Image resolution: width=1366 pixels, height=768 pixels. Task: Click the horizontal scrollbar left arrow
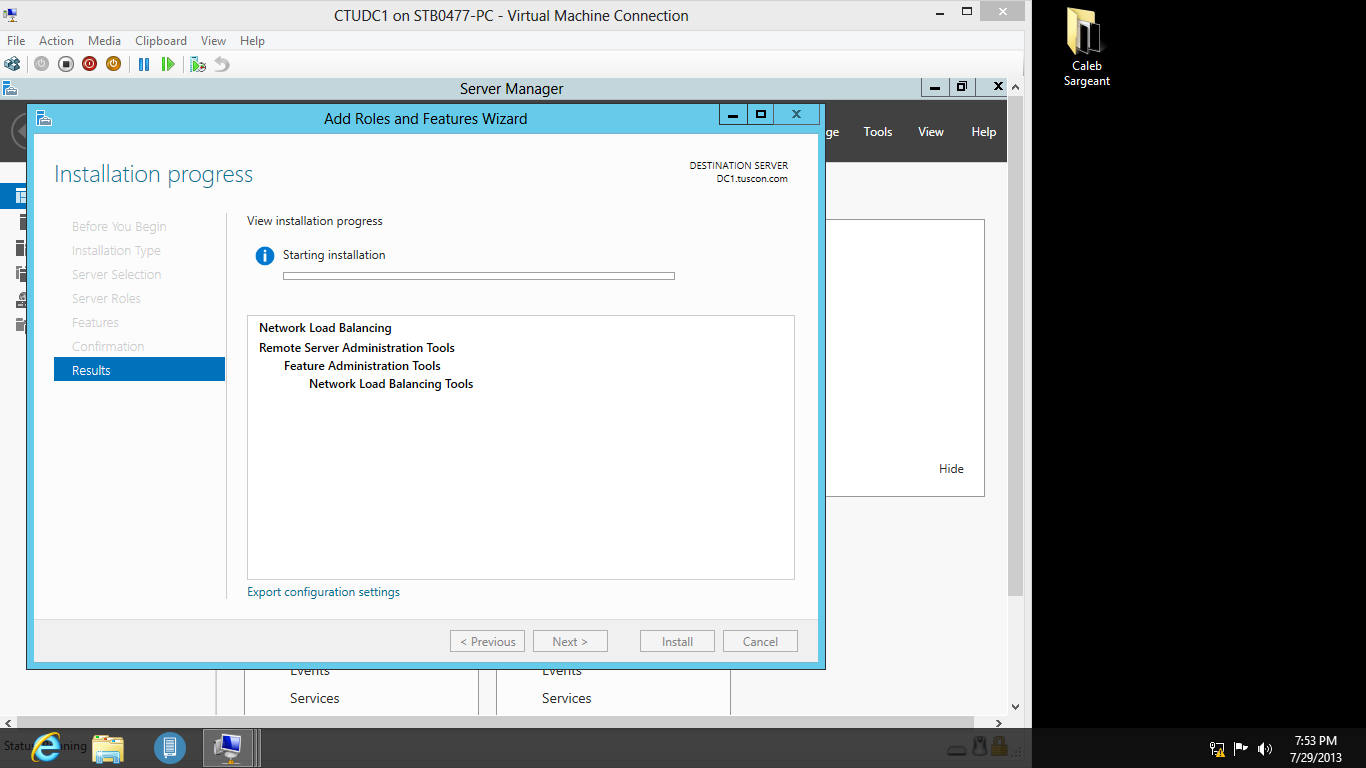(x=8, y=722)
